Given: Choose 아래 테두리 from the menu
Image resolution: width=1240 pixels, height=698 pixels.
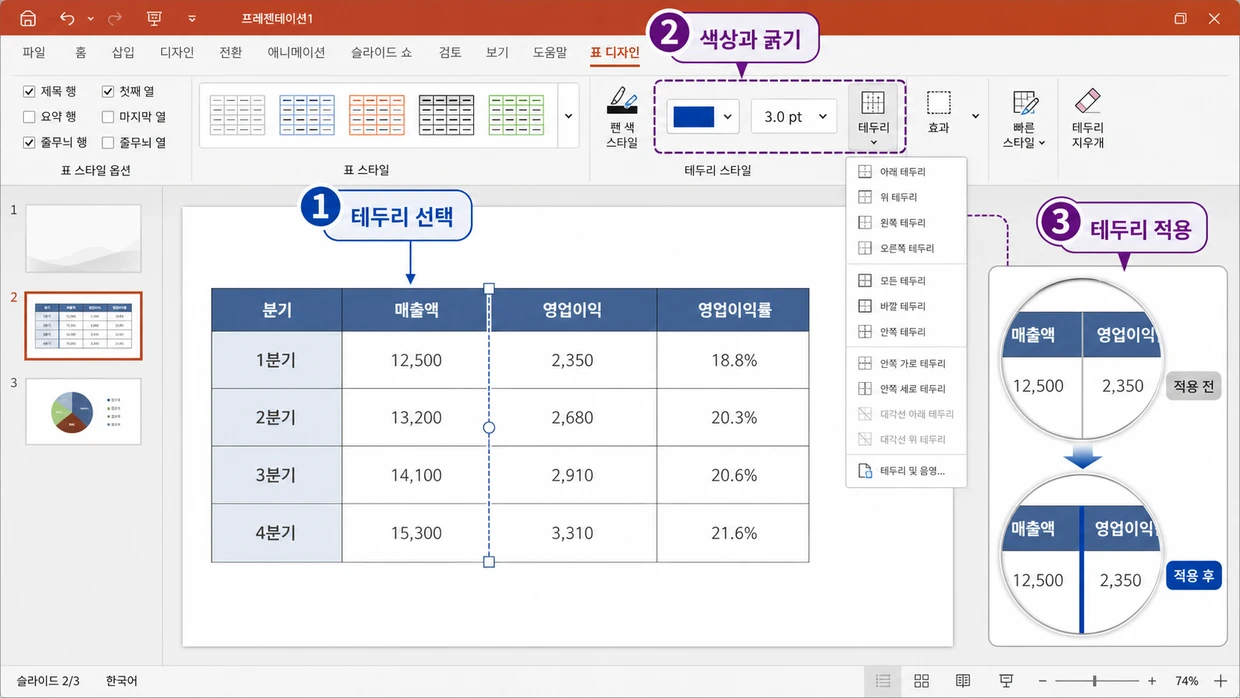Looking at the screenshot, I should click(x=906, y=172).
